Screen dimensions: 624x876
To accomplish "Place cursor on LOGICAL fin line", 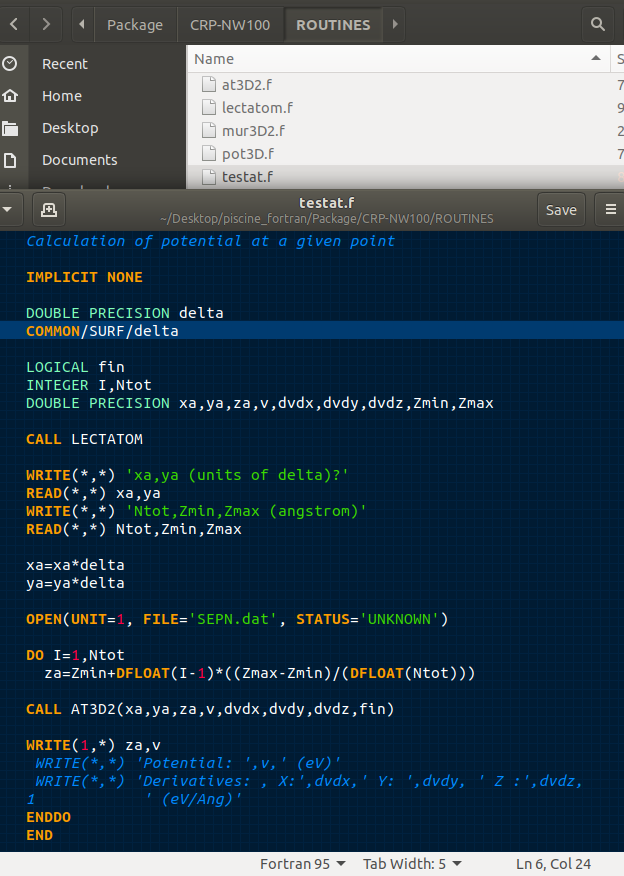I will [75, 367].
